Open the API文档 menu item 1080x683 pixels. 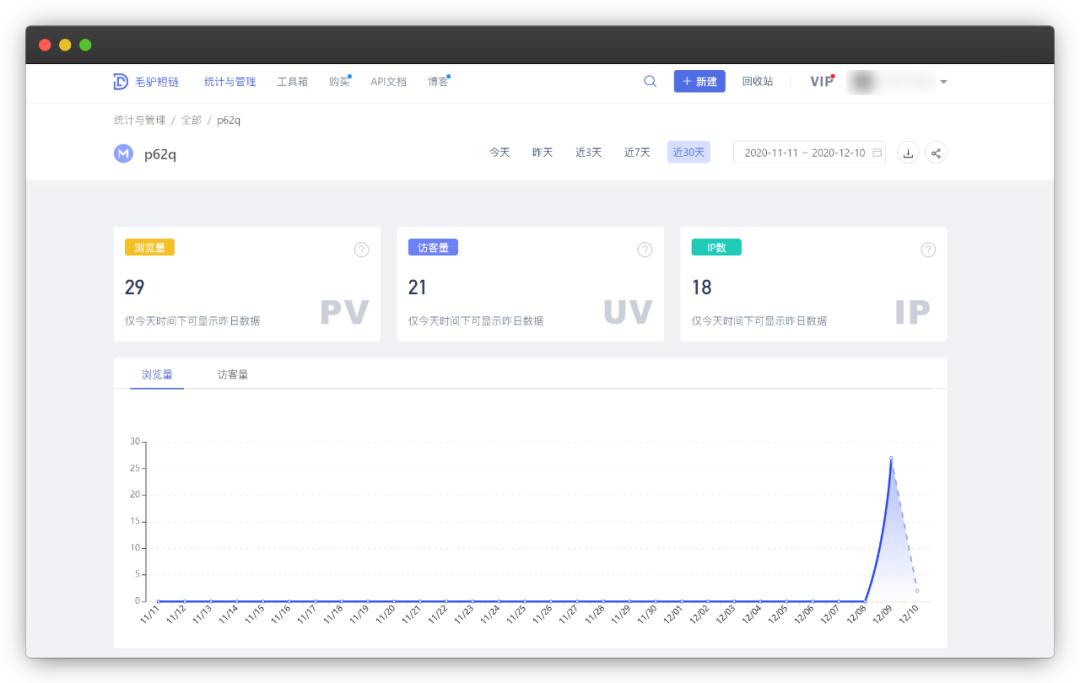tap(387, 83)
